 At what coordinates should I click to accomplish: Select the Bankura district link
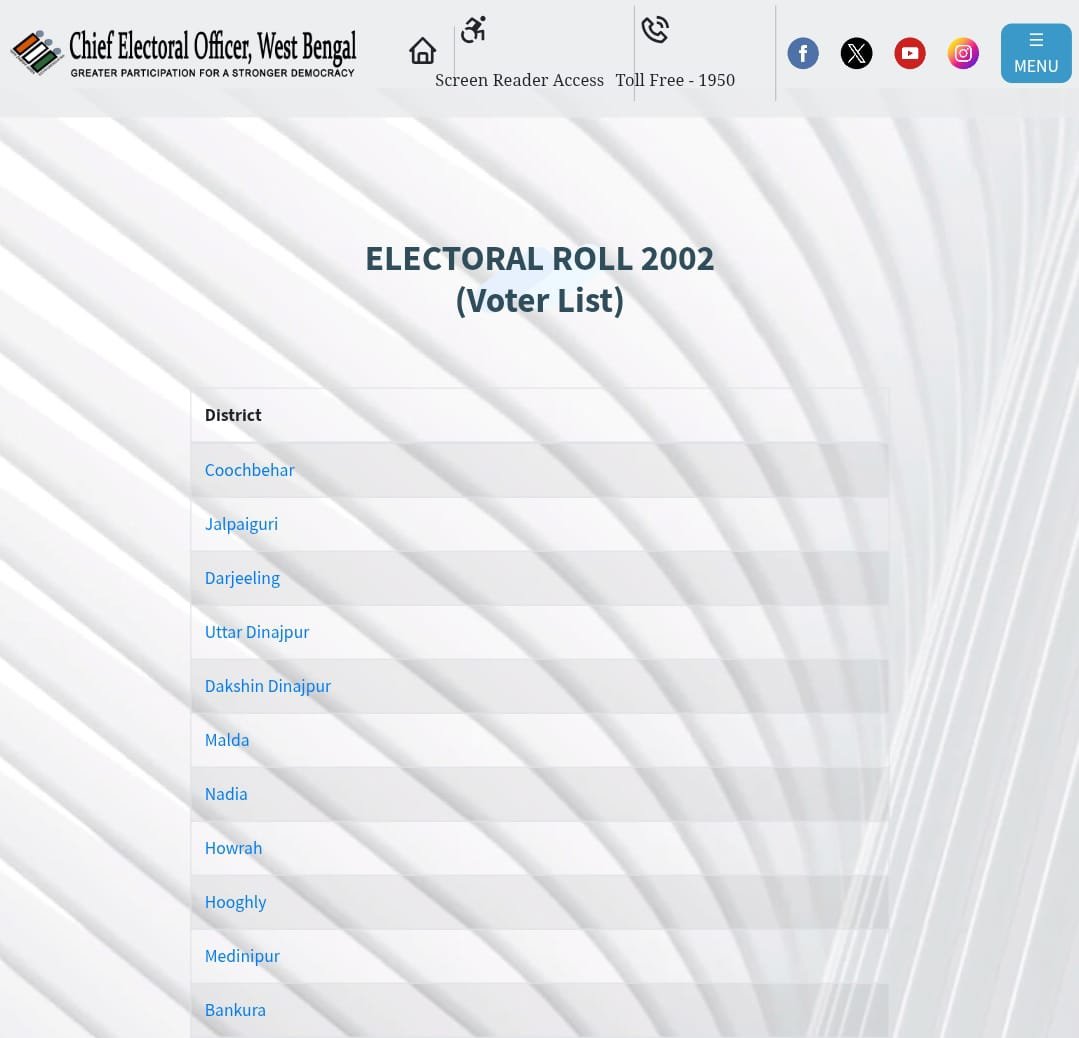[235, 1010]
